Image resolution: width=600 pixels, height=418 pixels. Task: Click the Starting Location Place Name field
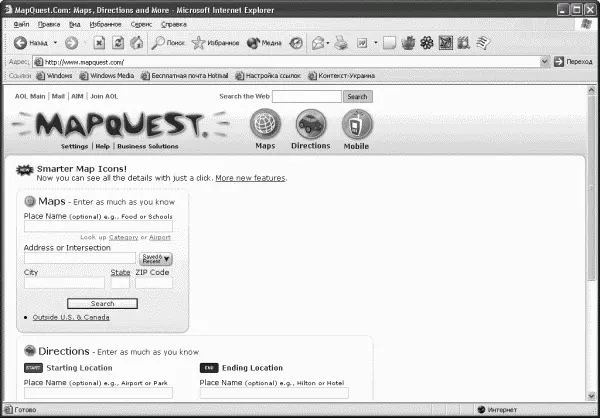pos(98,393)
